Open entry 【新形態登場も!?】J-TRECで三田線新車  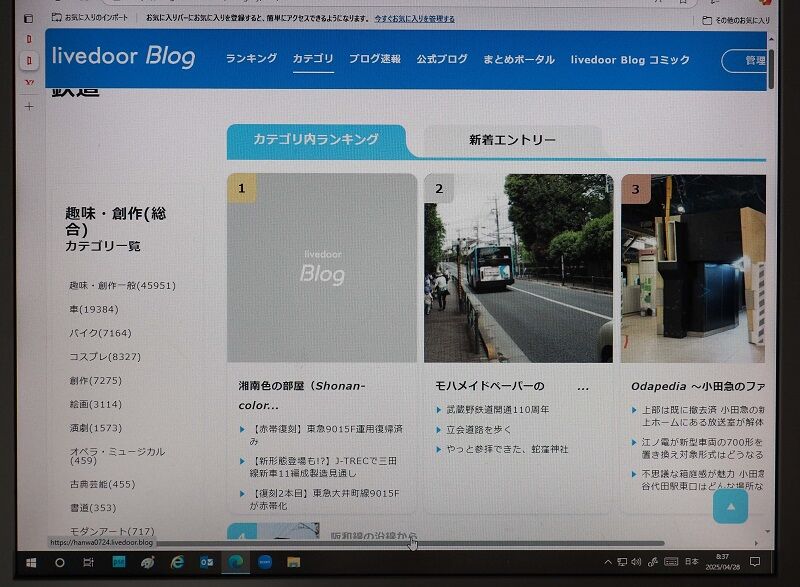click(323, 467)
